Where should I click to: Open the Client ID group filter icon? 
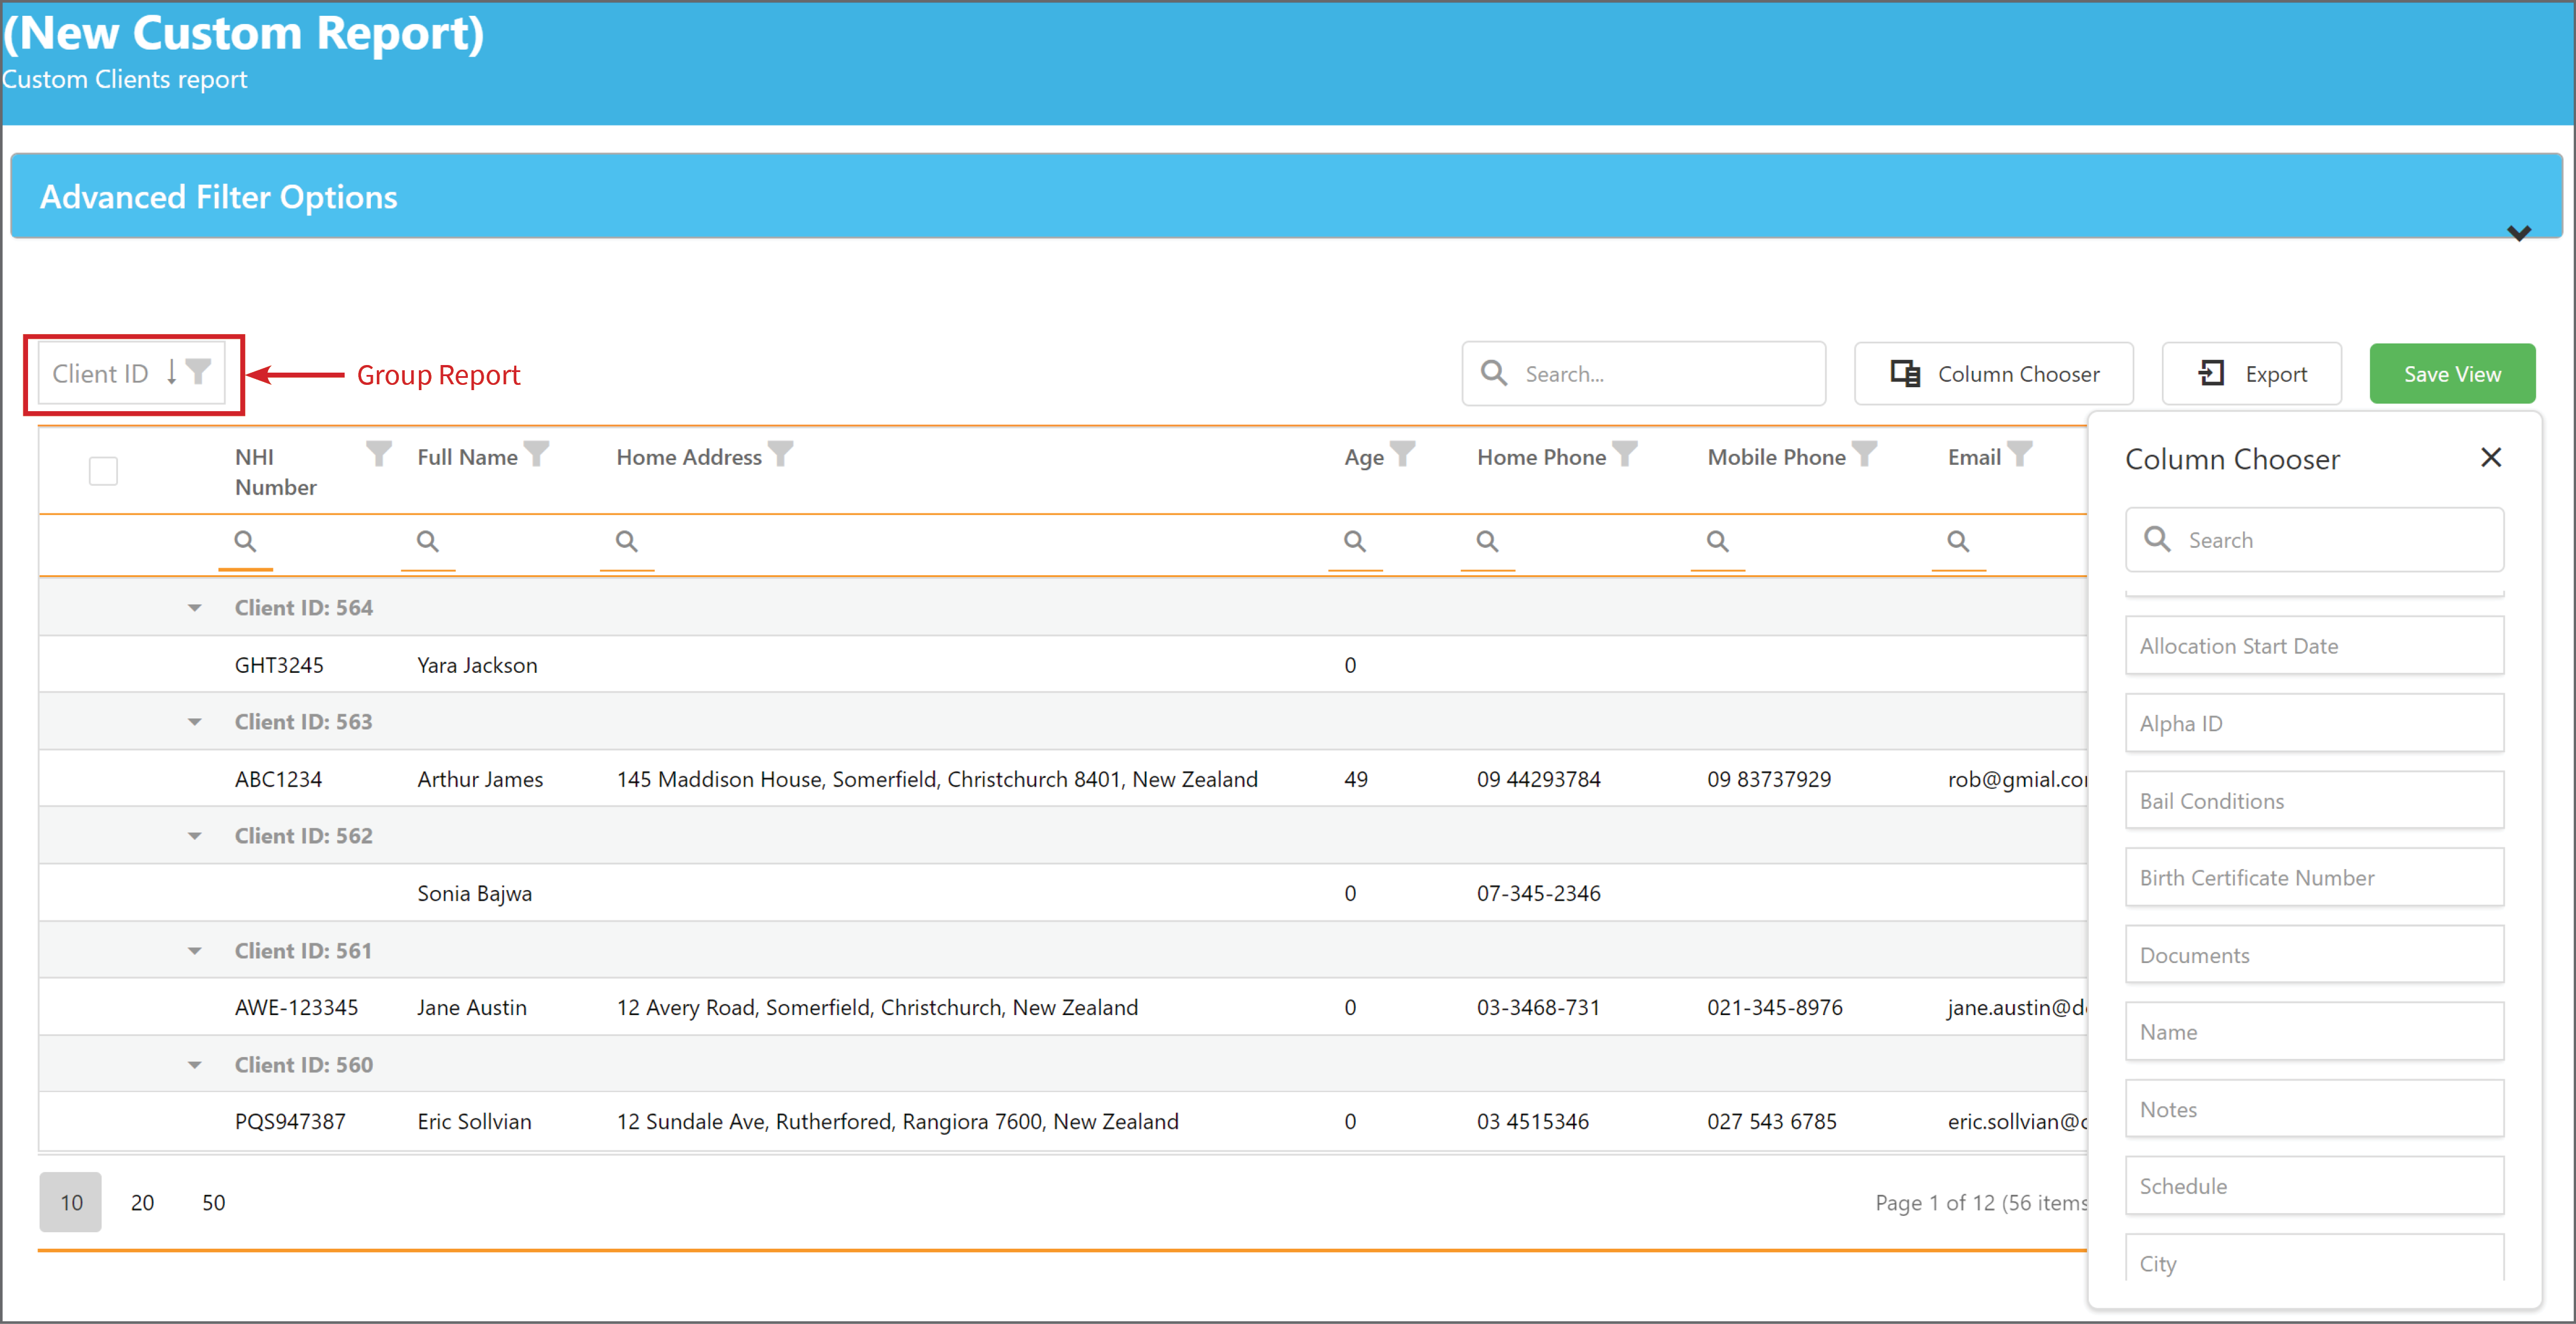(x=198, y=372)
